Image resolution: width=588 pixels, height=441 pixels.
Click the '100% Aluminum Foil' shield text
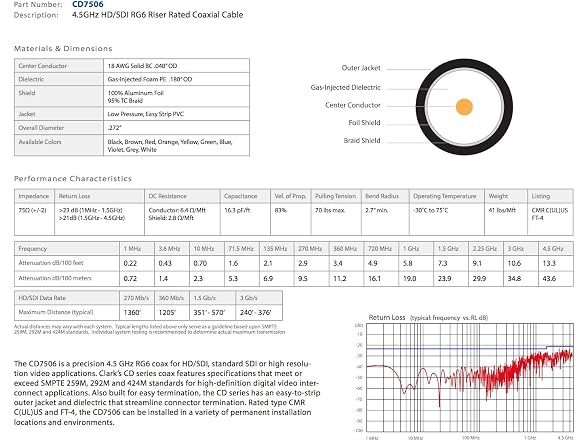pos(136,93)
